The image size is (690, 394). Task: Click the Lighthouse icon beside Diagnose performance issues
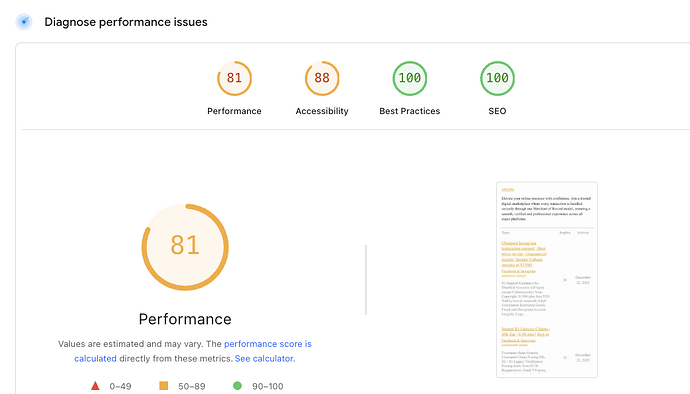24,22
